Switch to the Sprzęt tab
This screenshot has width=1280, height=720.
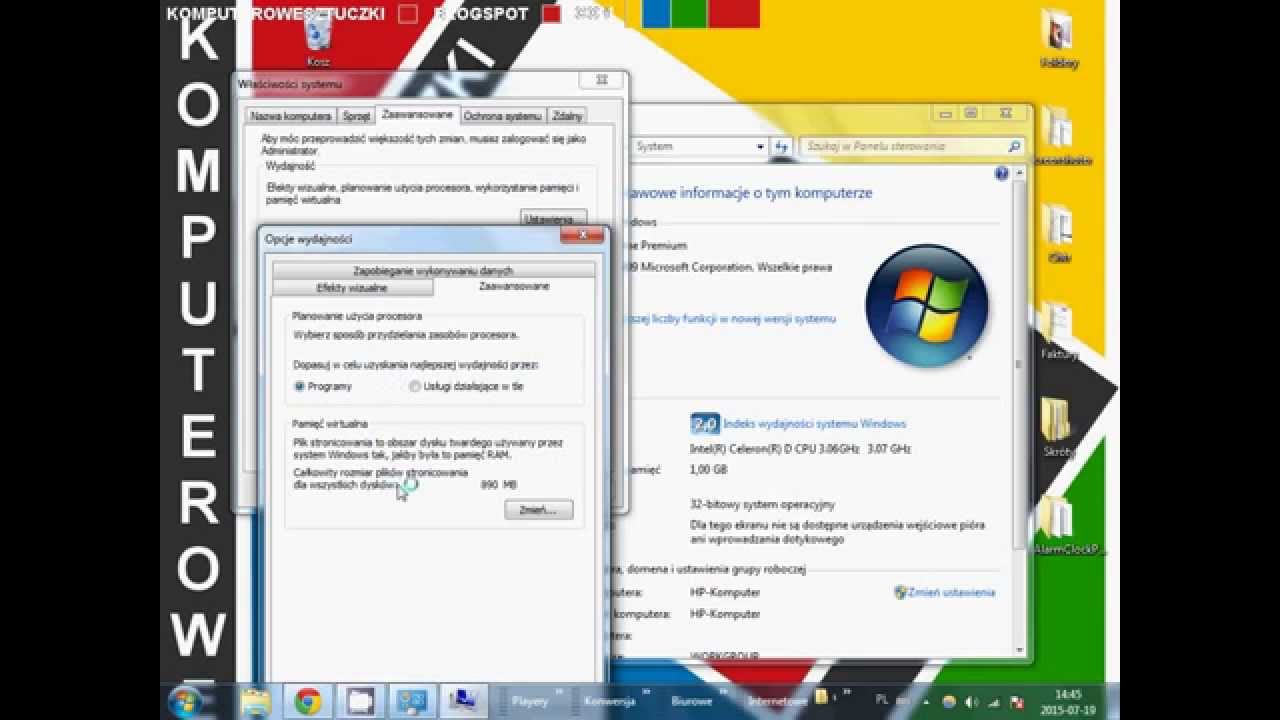[356, 116]
